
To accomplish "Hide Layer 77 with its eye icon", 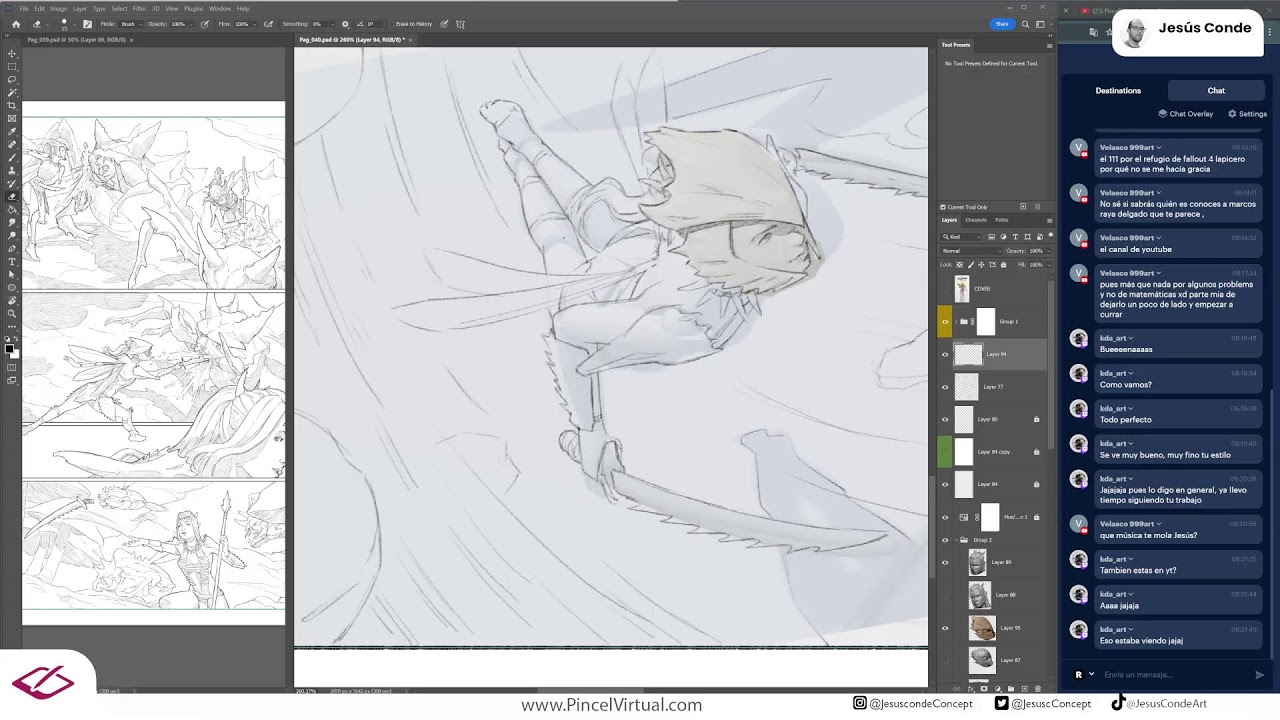I will 945,387.
